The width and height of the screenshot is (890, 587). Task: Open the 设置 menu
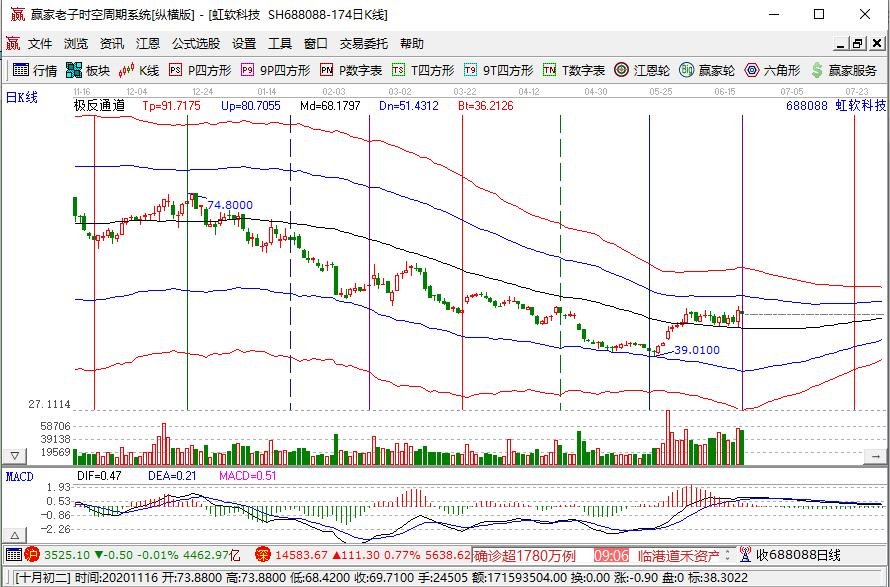click(244, 44)
